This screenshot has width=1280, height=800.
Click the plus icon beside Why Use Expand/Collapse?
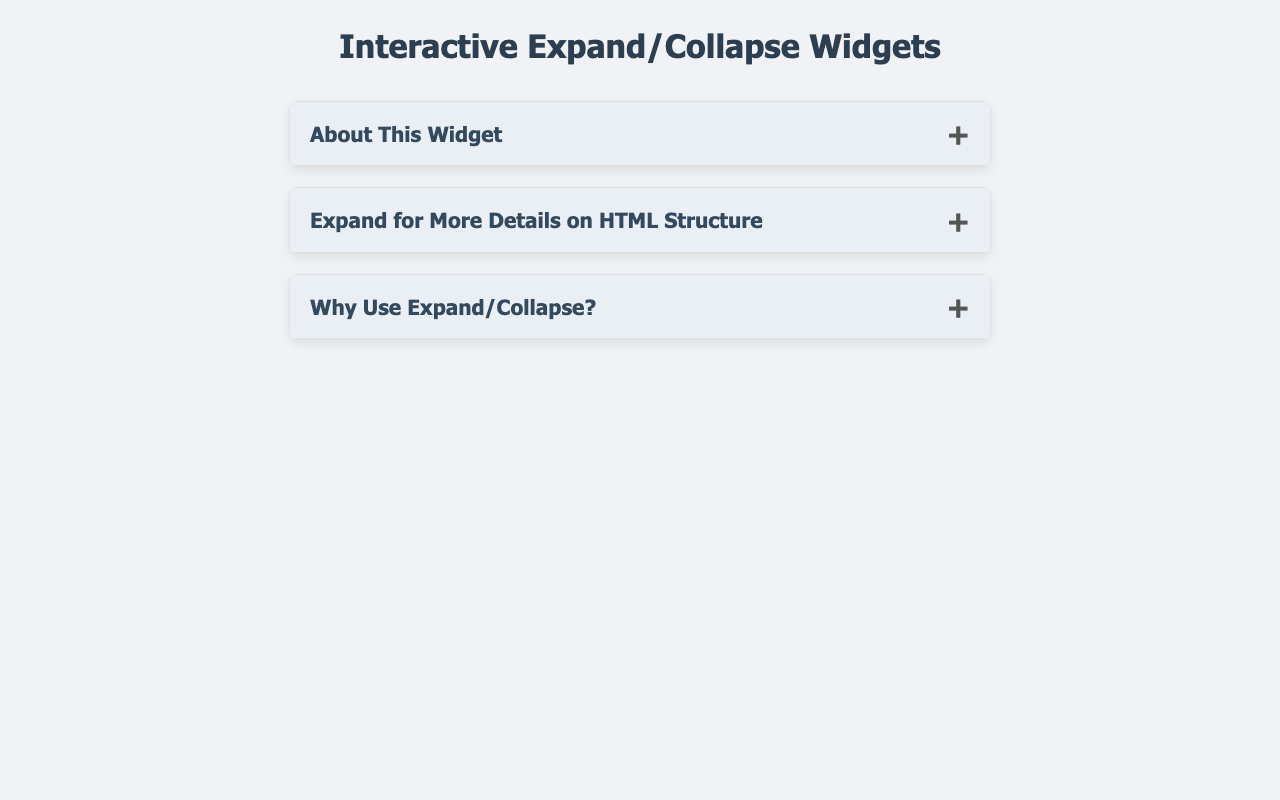pyautogui.click(x=958, y=308)
